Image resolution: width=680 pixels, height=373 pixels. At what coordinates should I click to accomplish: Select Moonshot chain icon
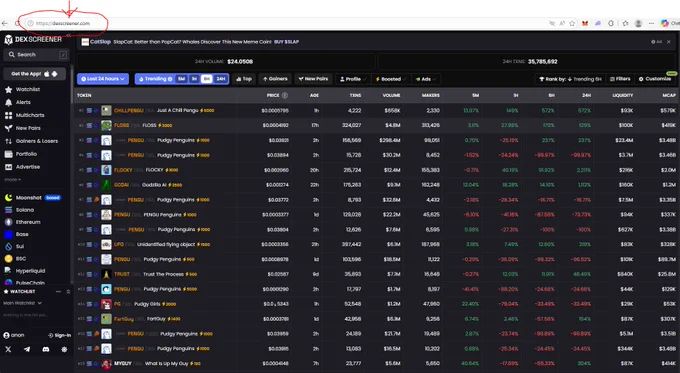pyautogui.click(x=8, y=198)
